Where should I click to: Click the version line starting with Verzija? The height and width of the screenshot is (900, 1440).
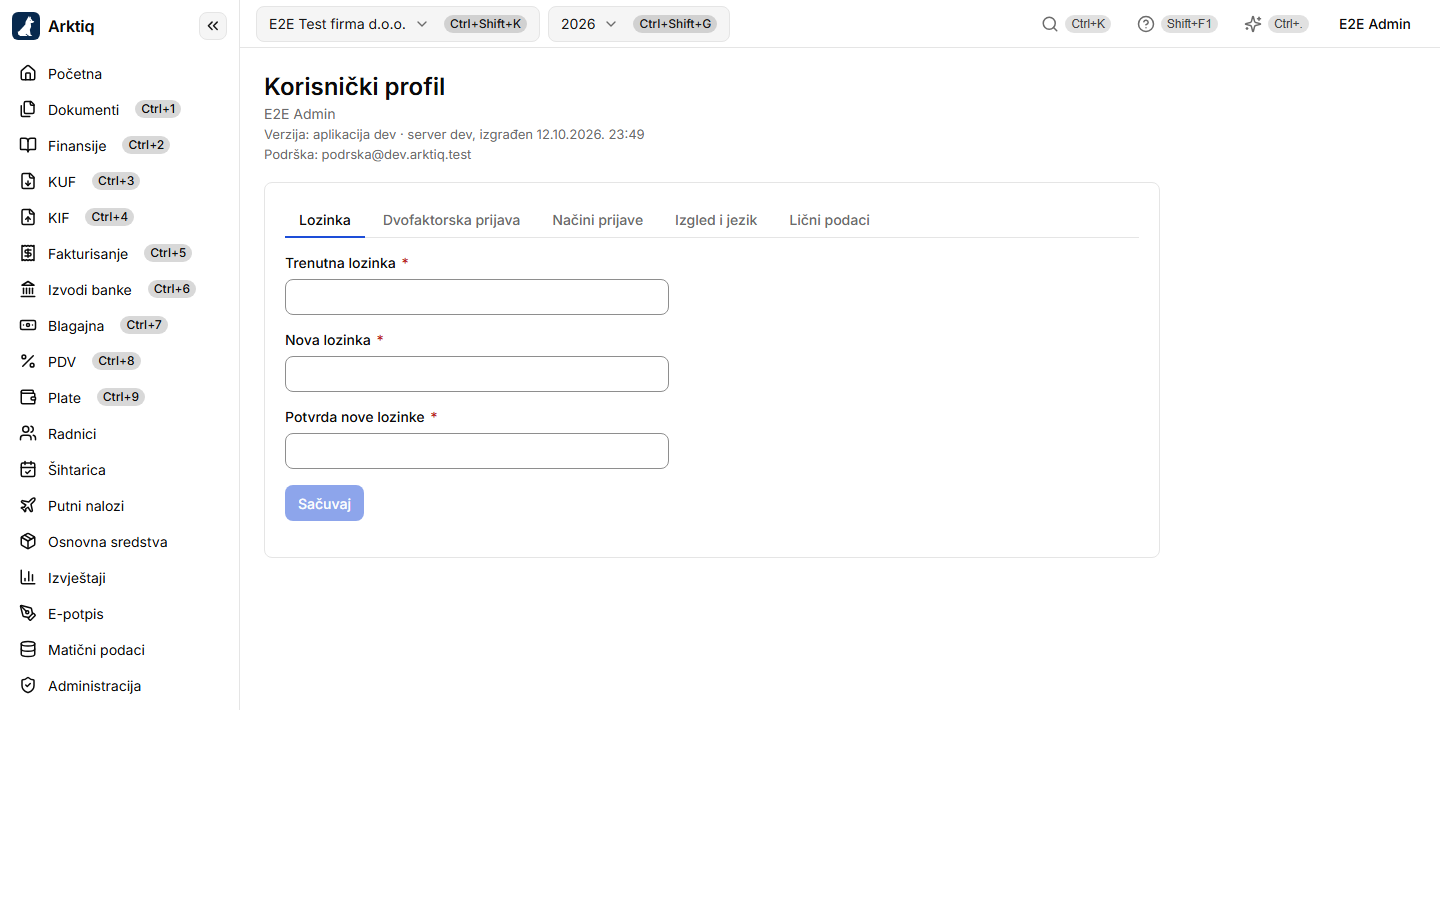[x=454, y=134]
